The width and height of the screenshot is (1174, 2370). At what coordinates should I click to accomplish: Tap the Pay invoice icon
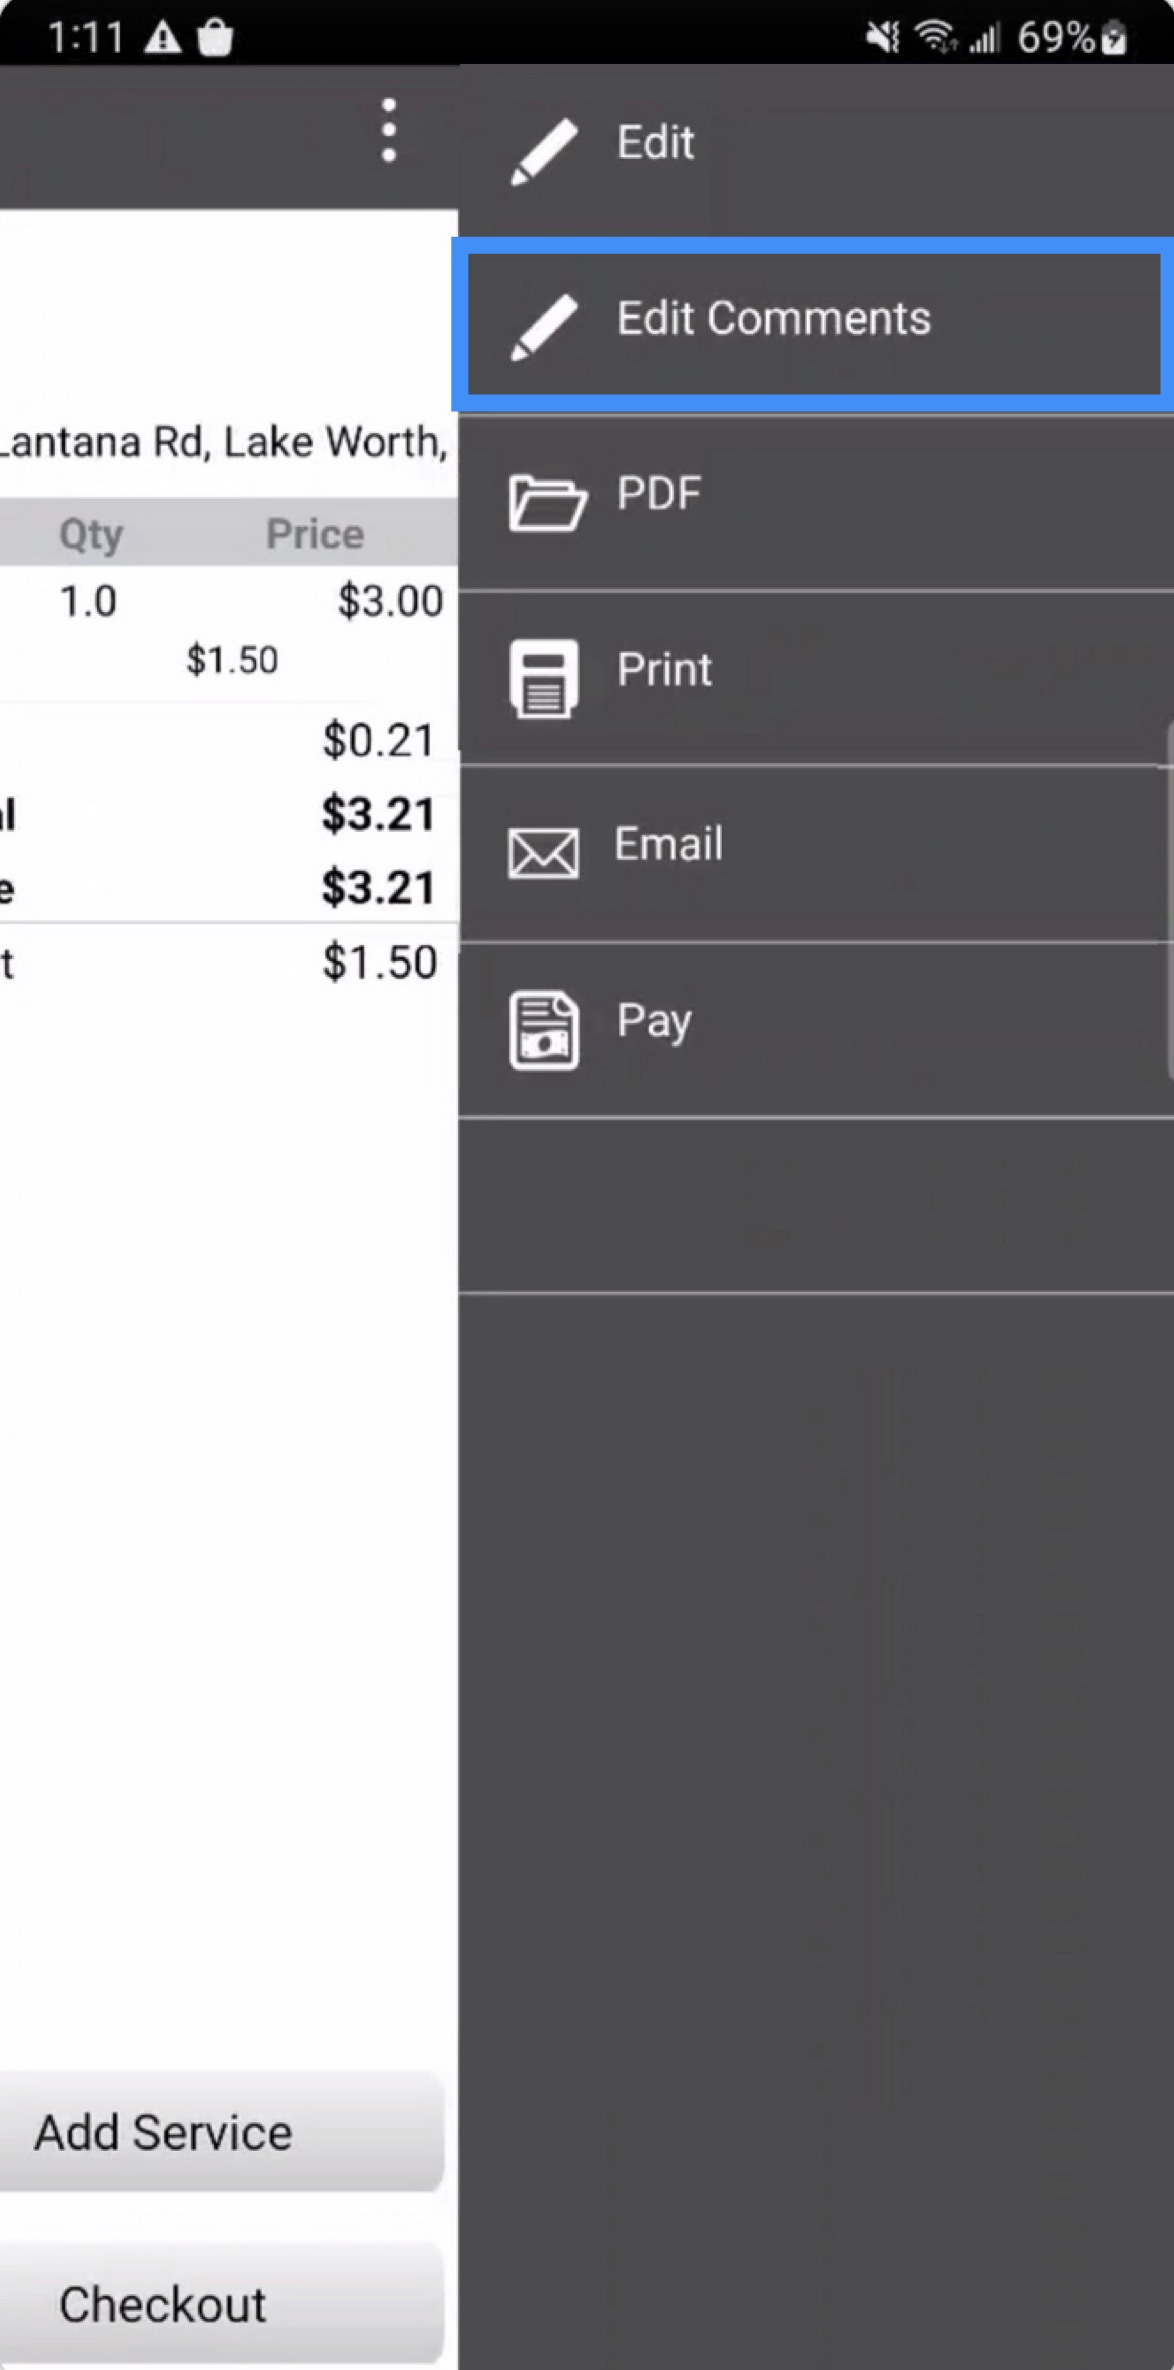(x=543, y=1029)
